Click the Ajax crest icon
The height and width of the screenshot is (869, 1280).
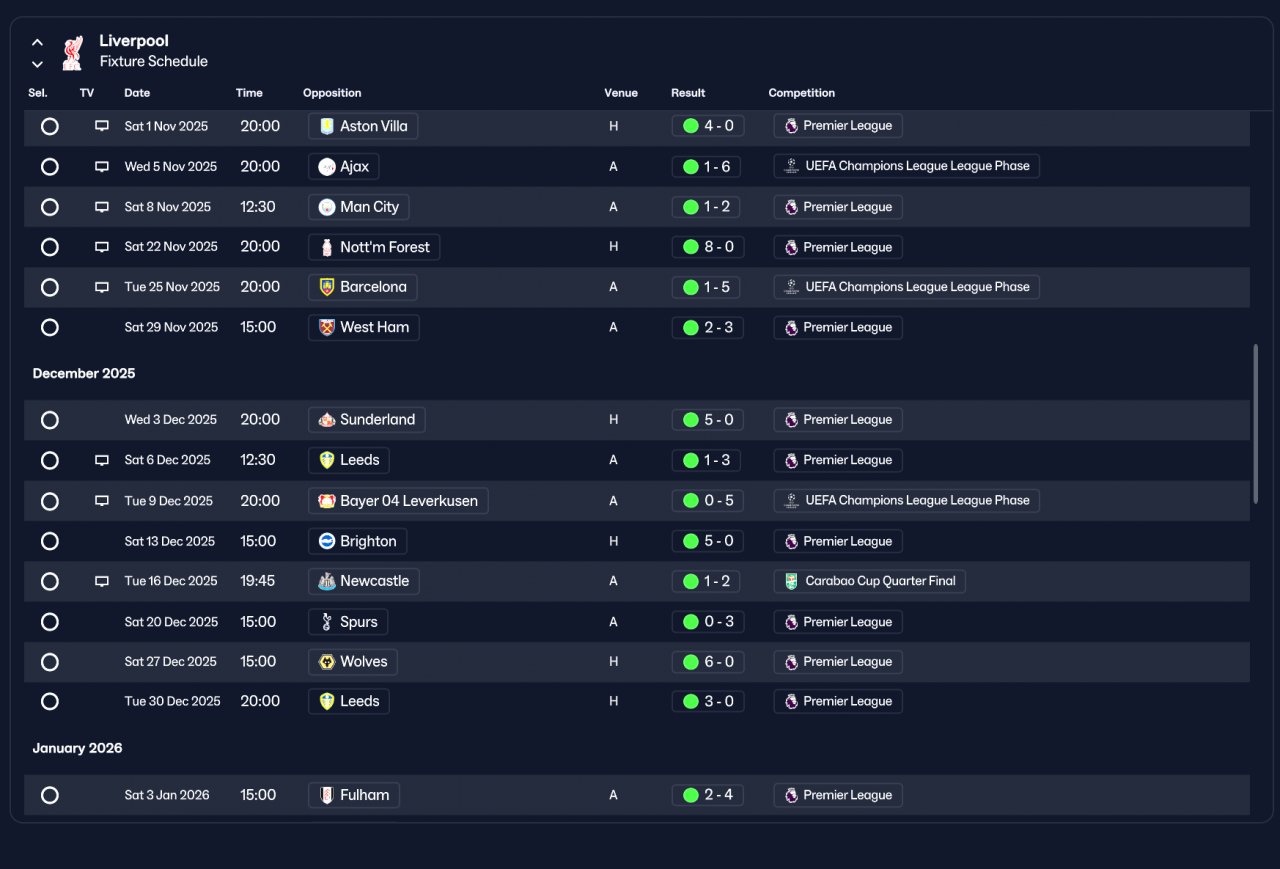[326, 167]
